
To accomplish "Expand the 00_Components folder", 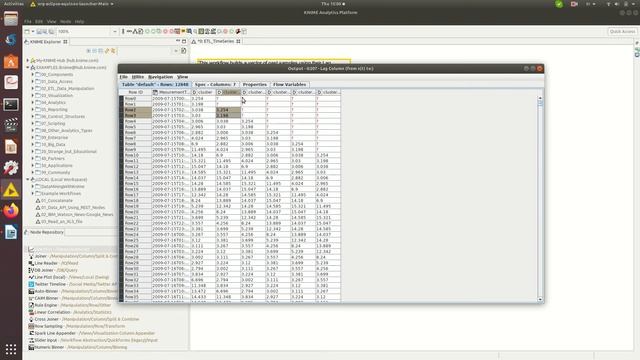I will [33, 74].
